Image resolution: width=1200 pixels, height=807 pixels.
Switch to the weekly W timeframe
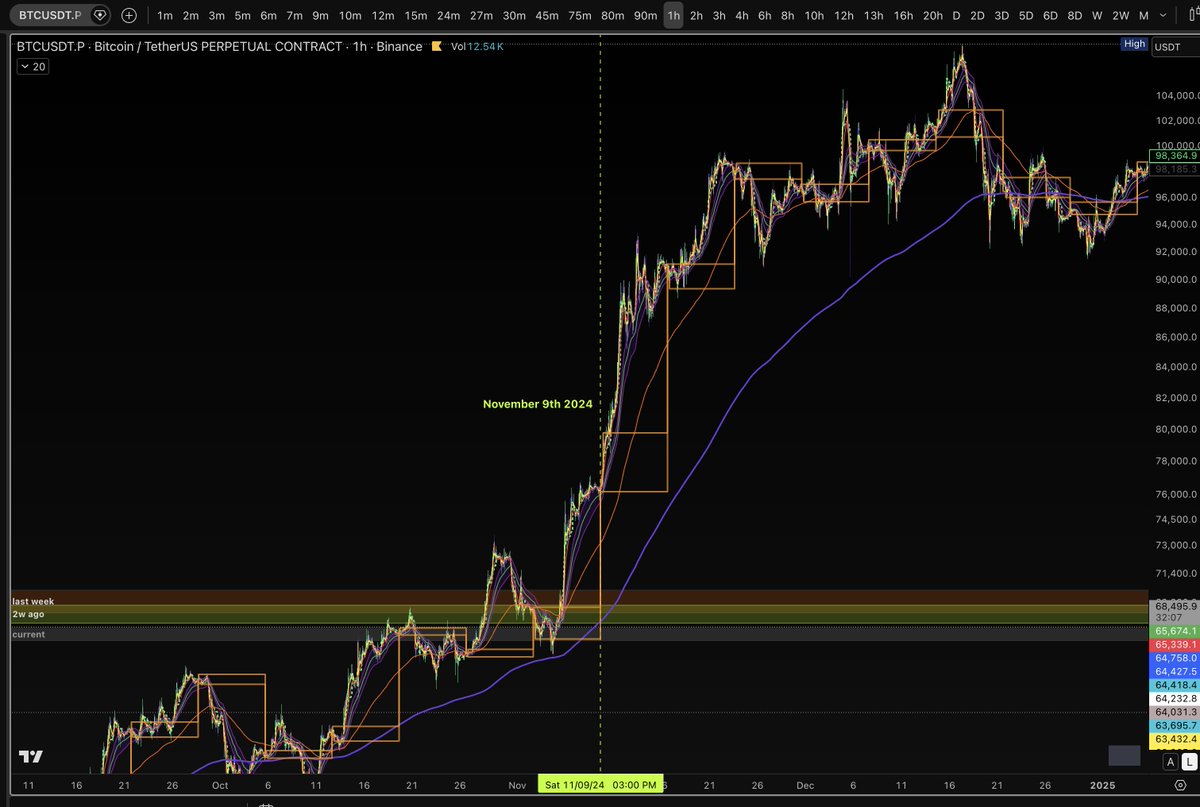(x=1097, y=16)
